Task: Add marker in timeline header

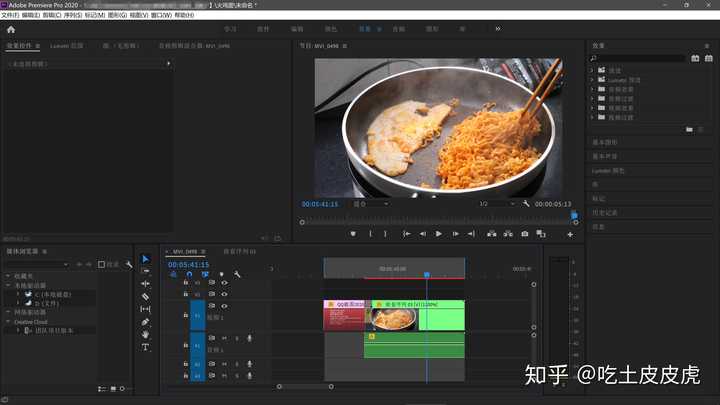Action: click(221, 274)
